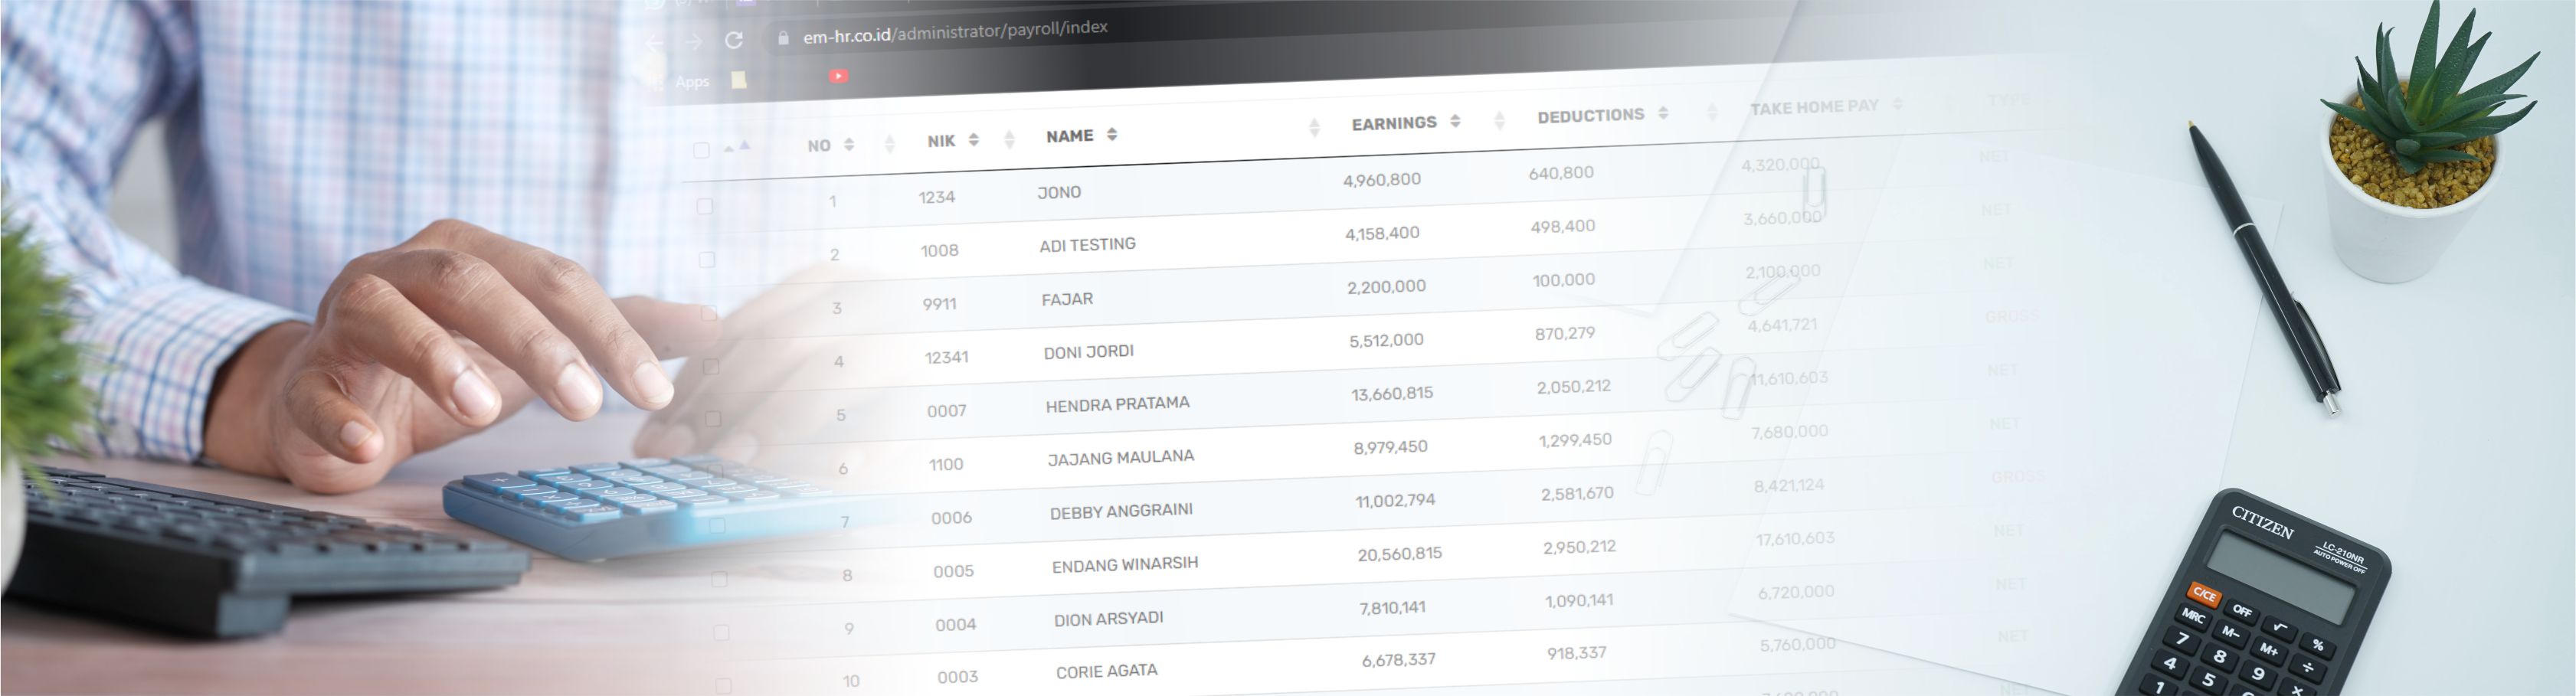2576x696 pixels.
Task: Click employee name DEBBY ANGGRAINI
Action: [x=1121, y=511]
